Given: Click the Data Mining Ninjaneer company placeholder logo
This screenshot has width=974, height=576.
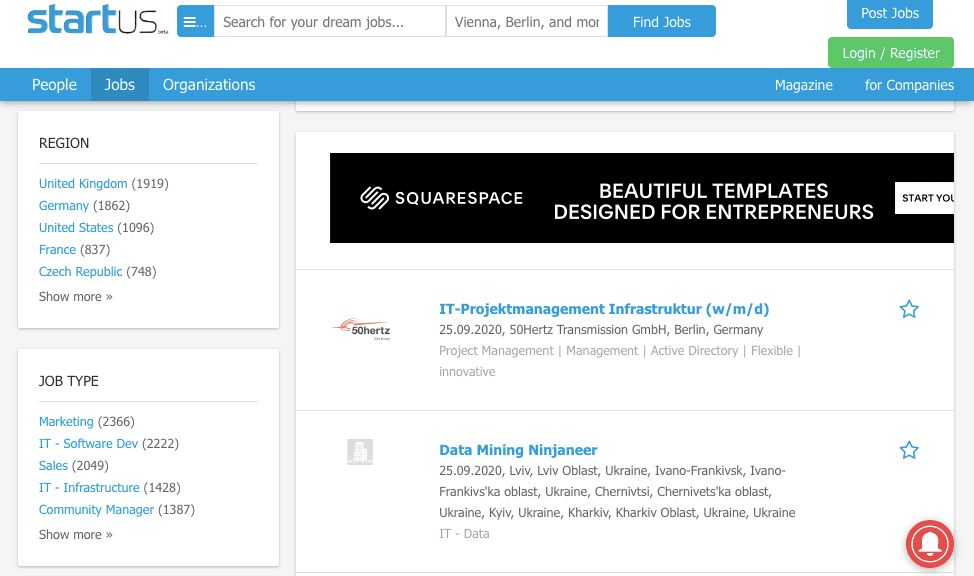Looking at the screenshot, I should (360, 452).
